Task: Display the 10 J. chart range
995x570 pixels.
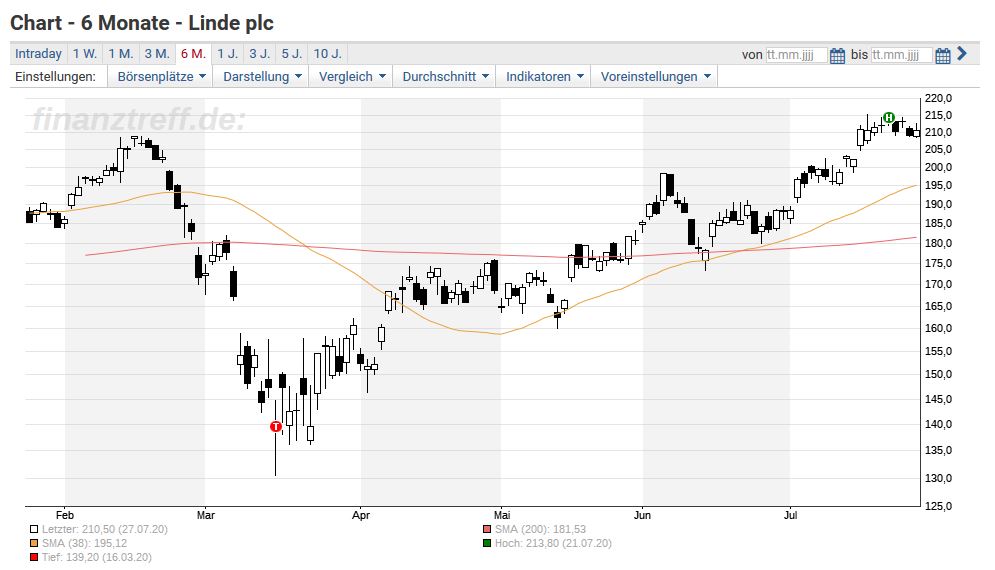Action: 327,54
